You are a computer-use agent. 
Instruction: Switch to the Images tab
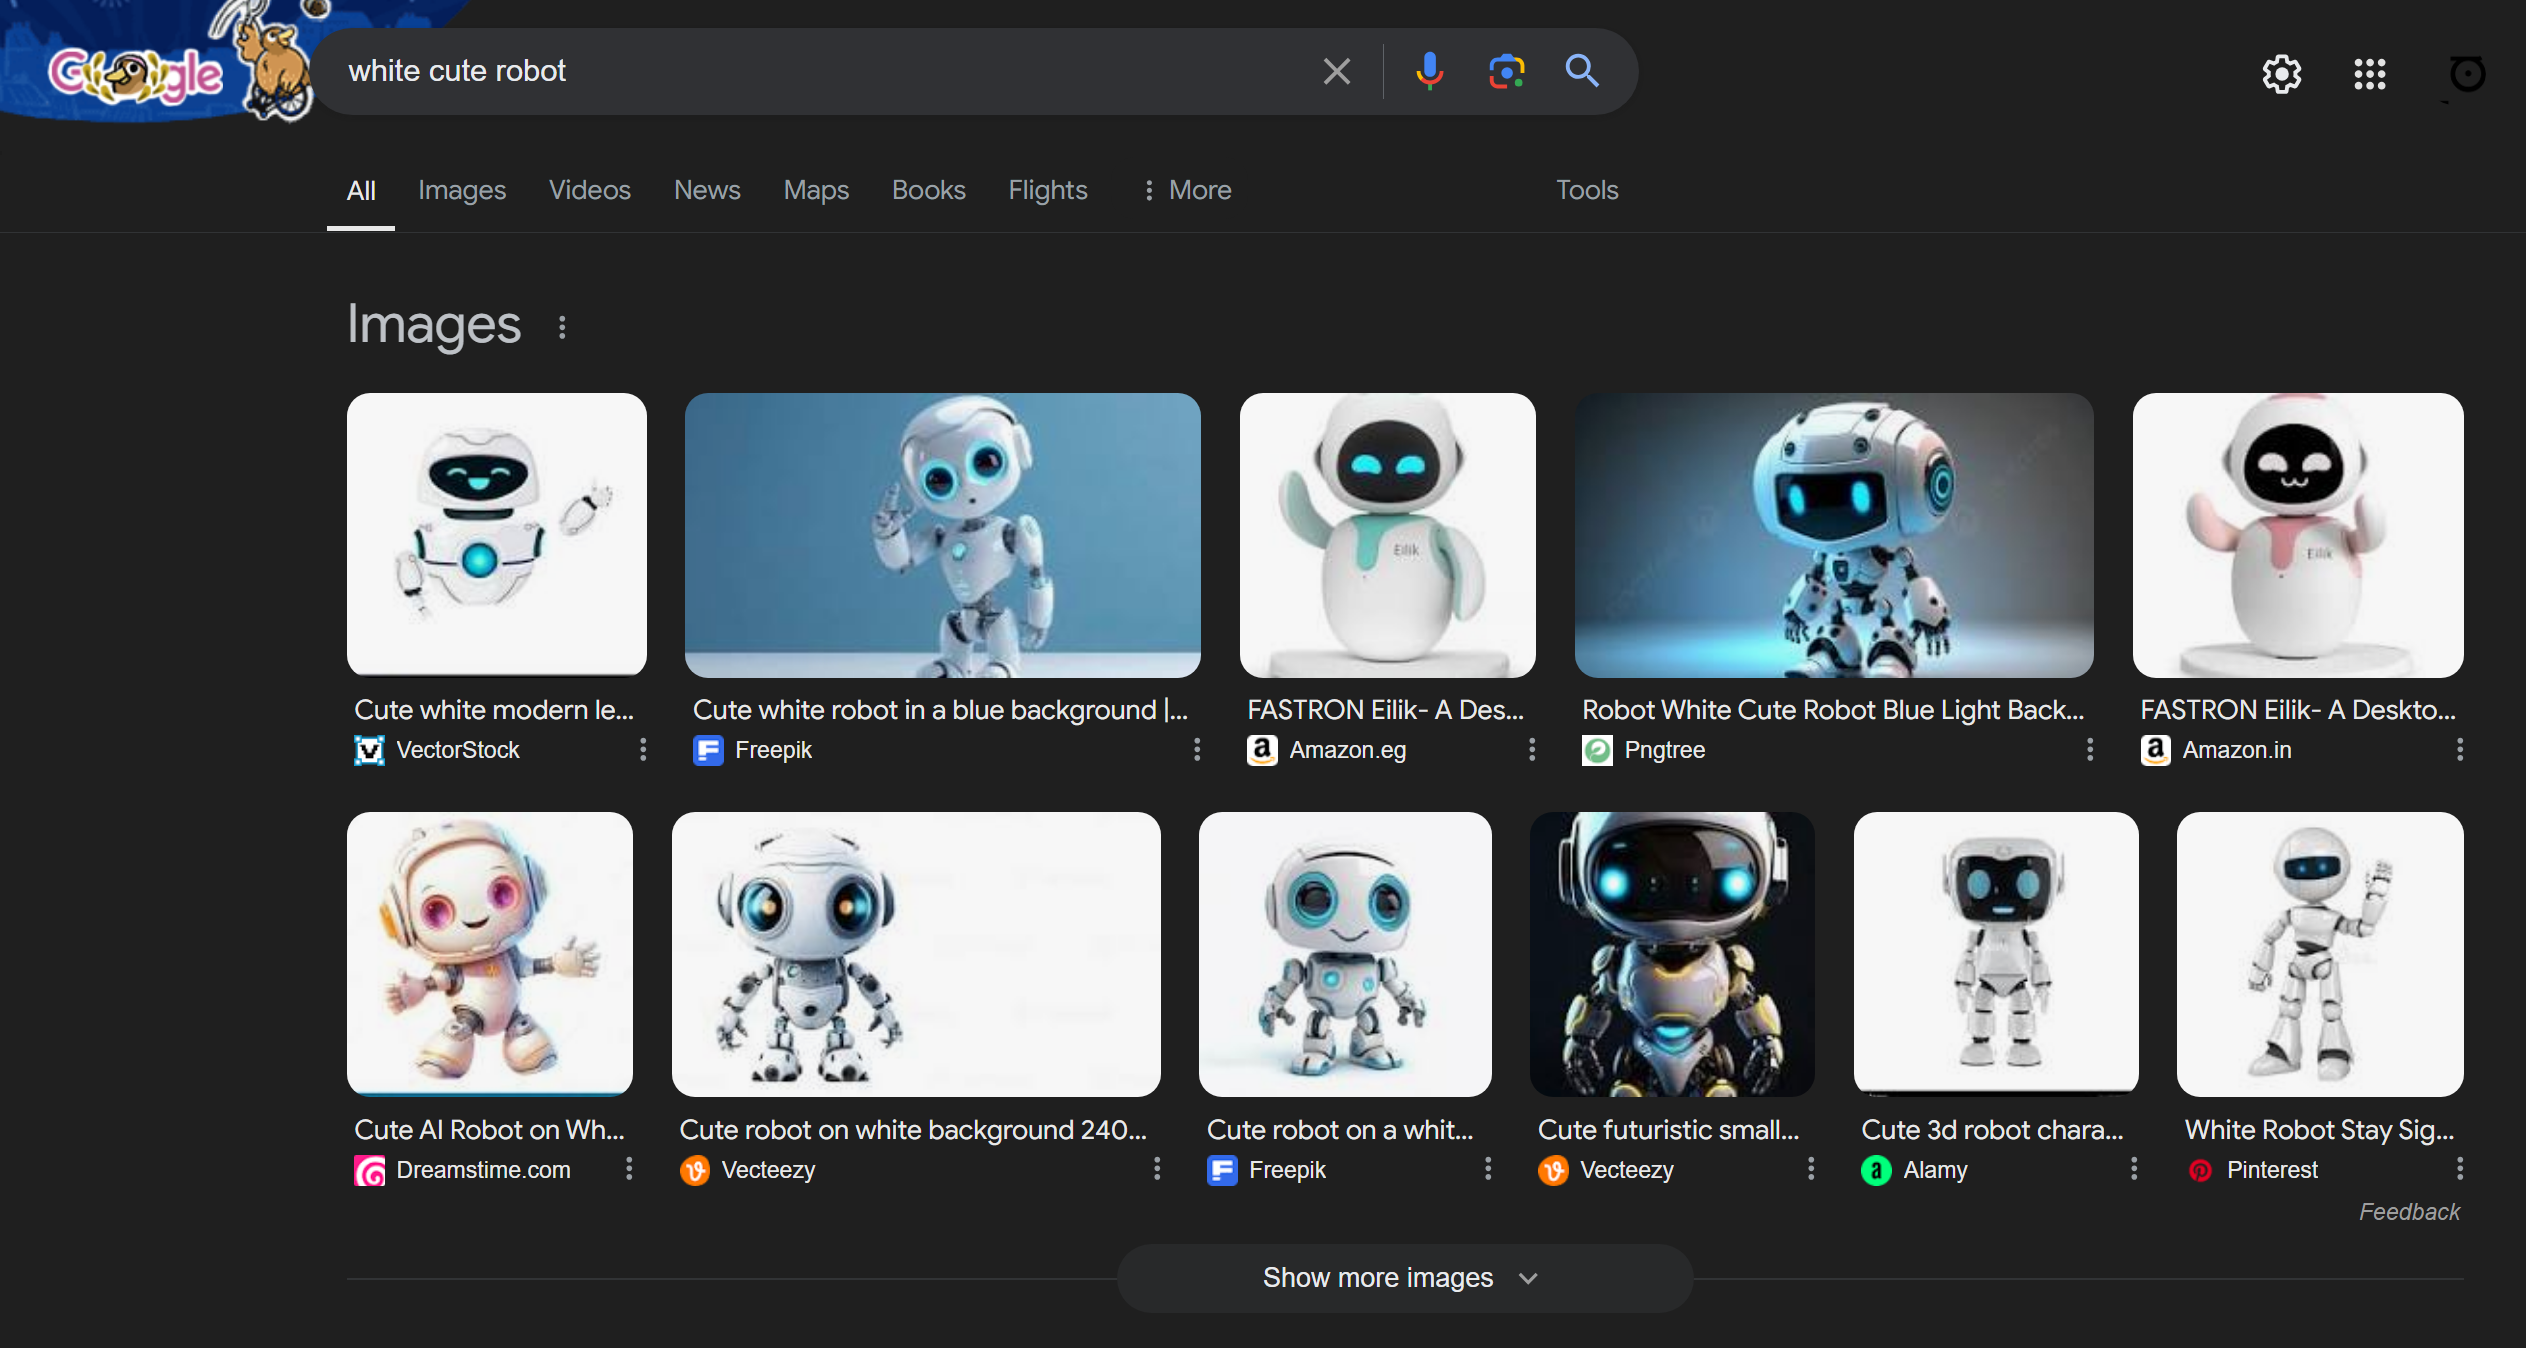(462, 190)
